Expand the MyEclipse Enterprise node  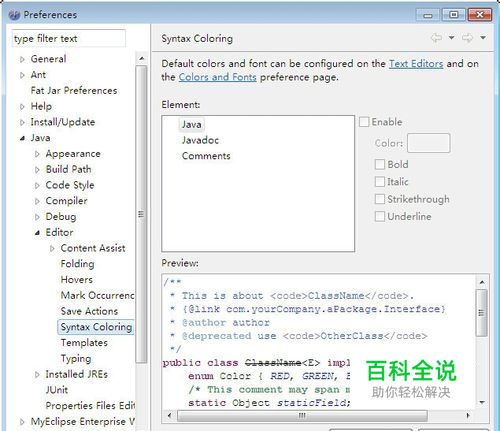pos(22,422)
